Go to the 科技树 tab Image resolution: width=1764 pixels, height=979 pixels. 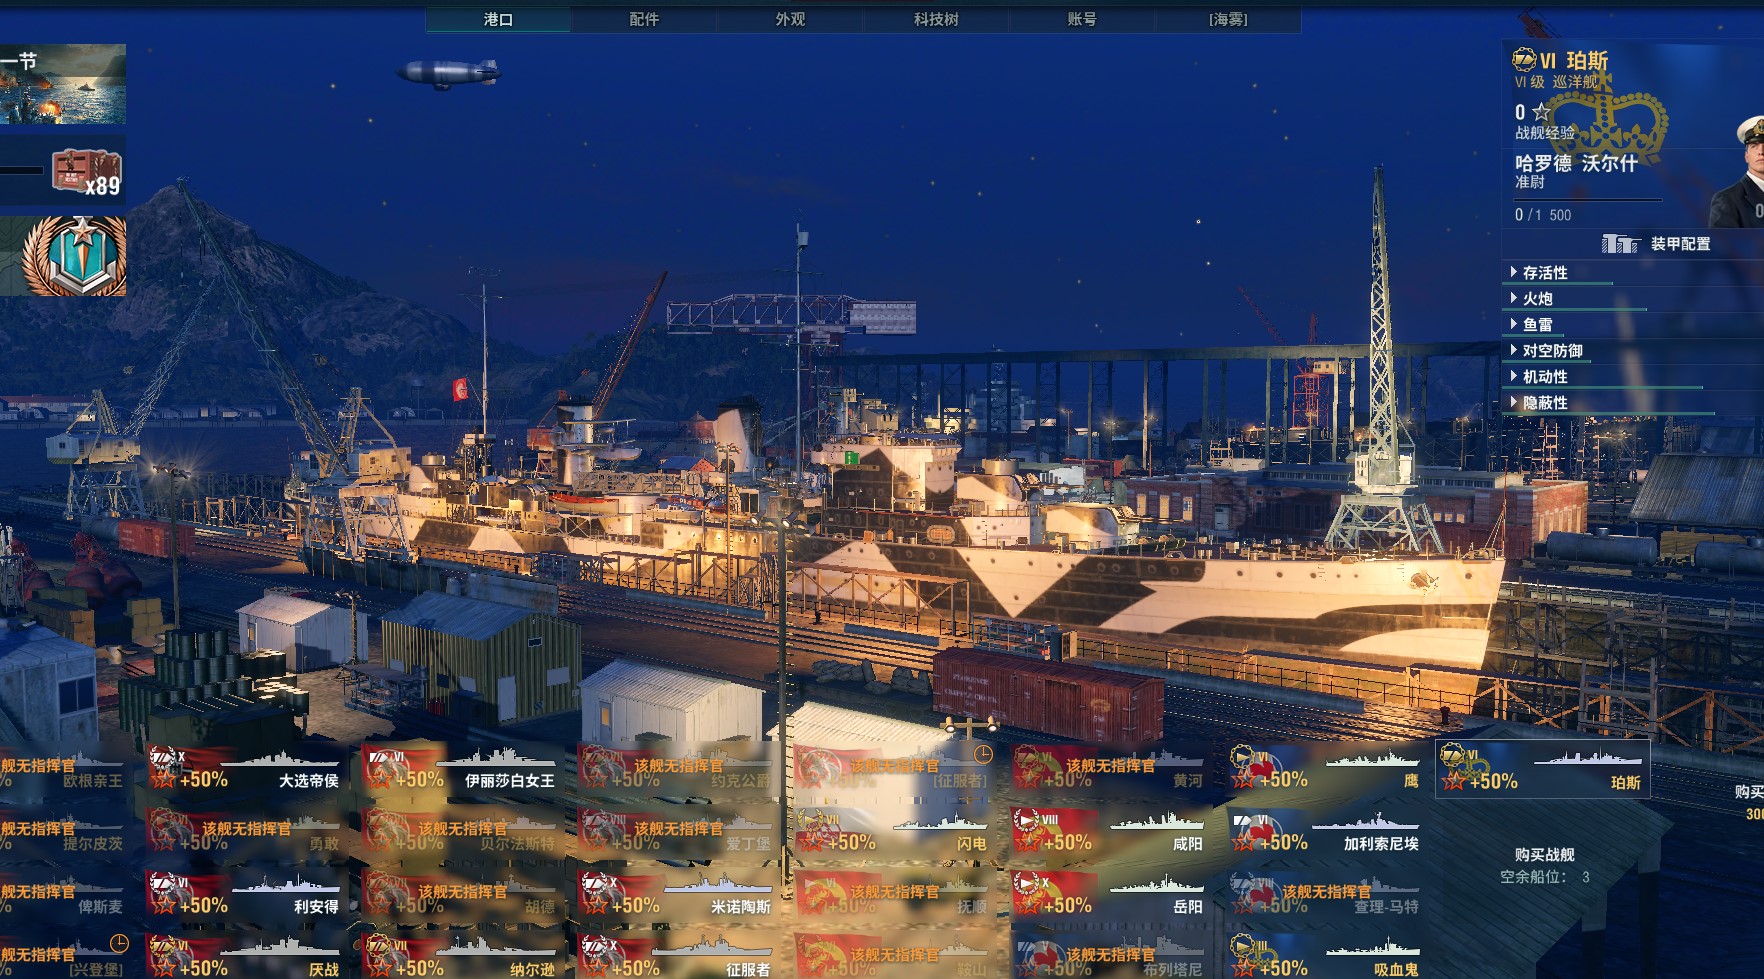(x=936, y=19)
